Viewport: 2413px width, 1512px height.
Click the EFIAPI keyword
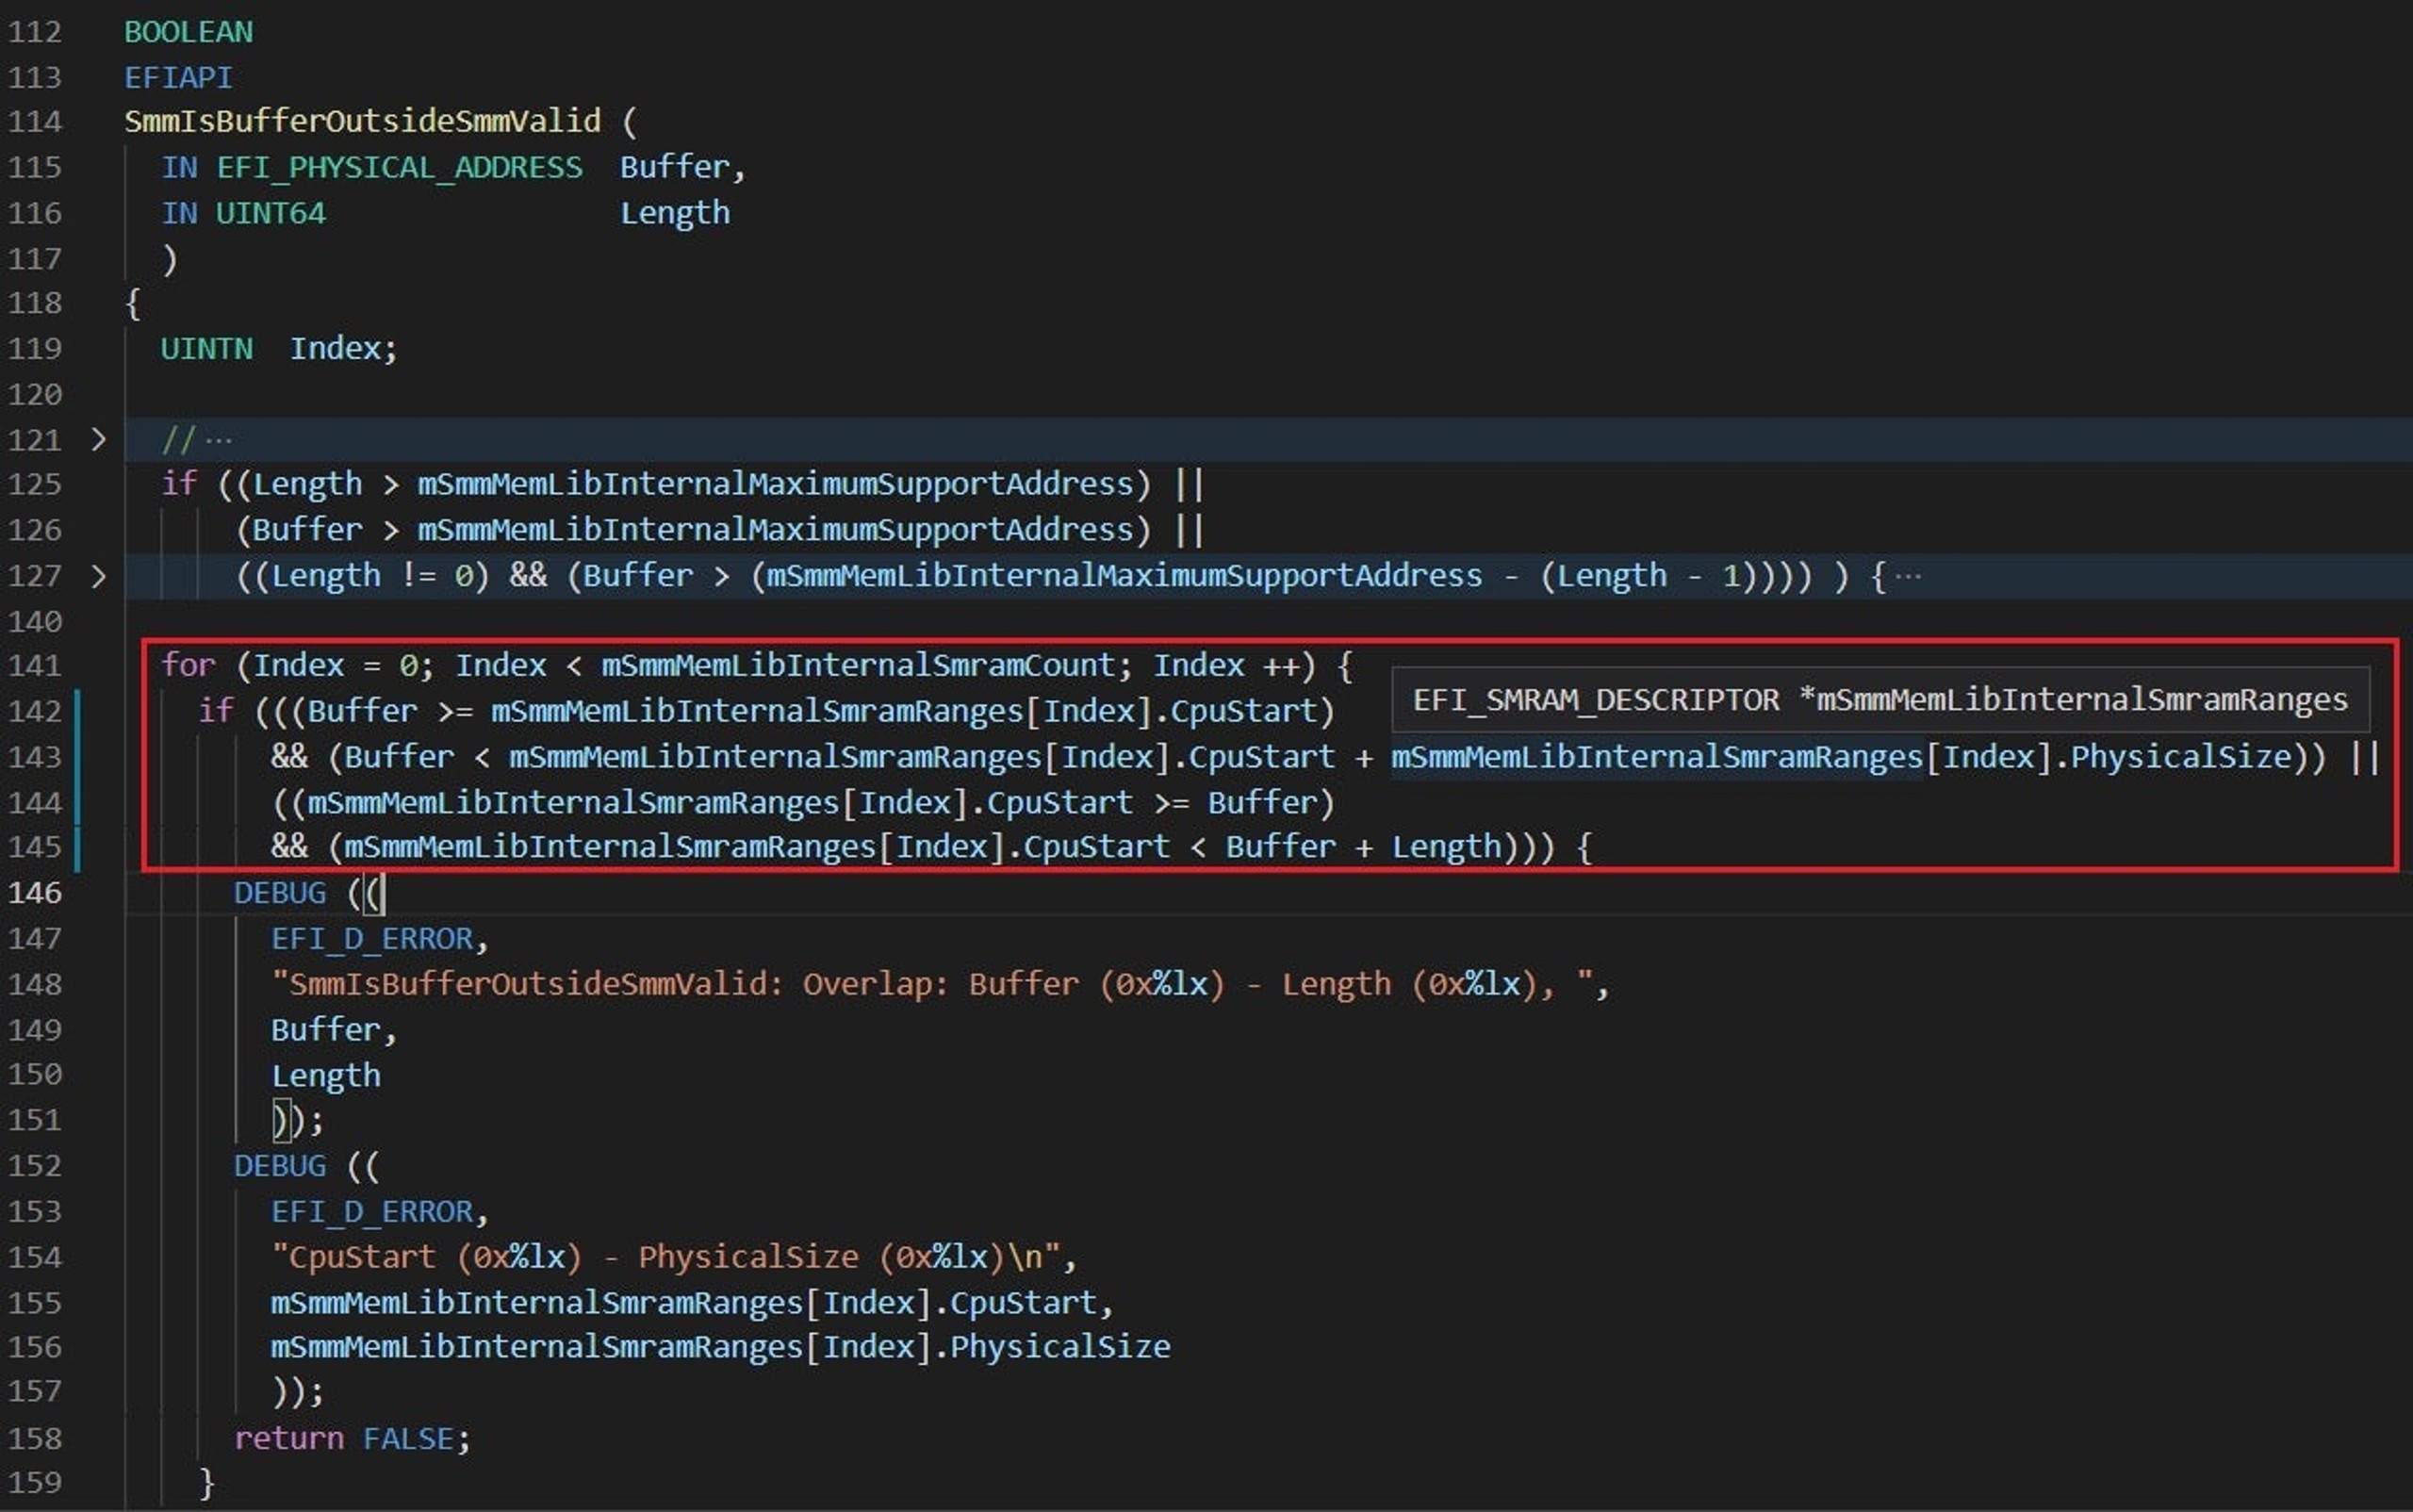[x=179, y=77]
